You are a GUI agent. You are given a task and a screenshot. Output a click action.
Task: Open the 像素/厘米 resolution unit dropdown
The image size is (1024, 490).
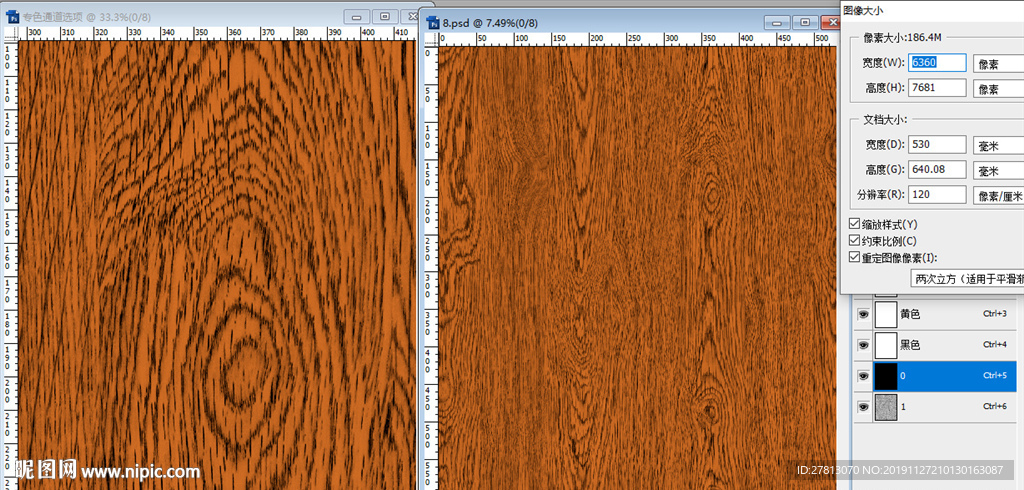tap(998, 195)
